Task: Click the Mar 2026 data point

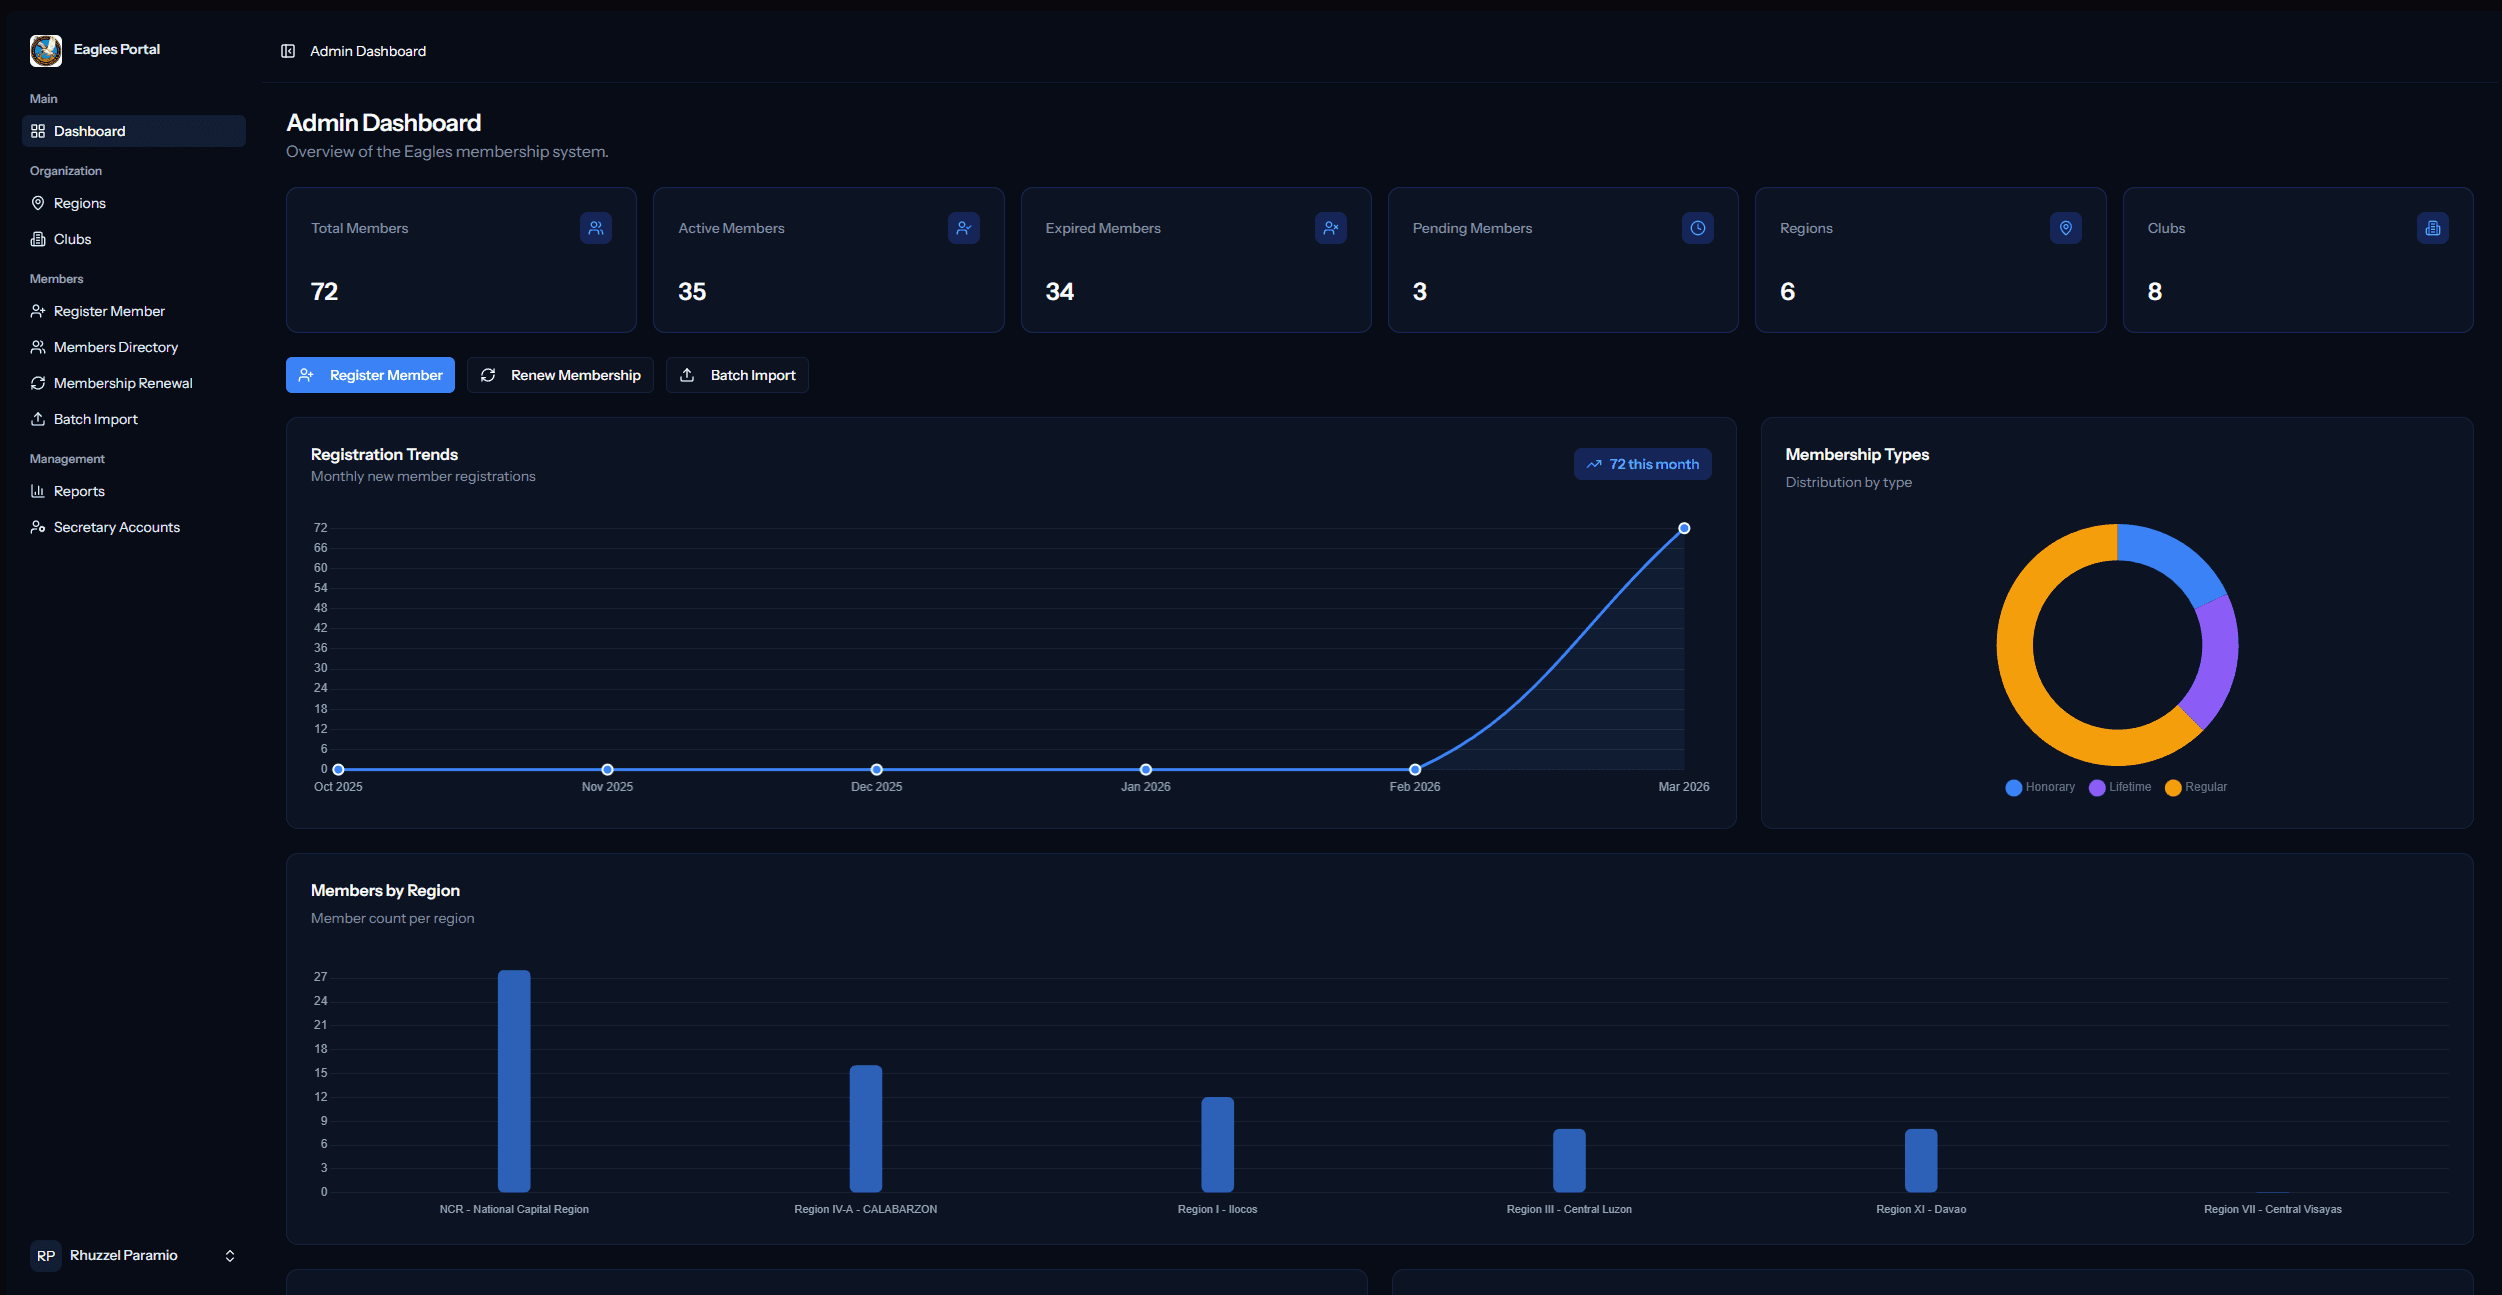Action: [x=1684, y=528]
